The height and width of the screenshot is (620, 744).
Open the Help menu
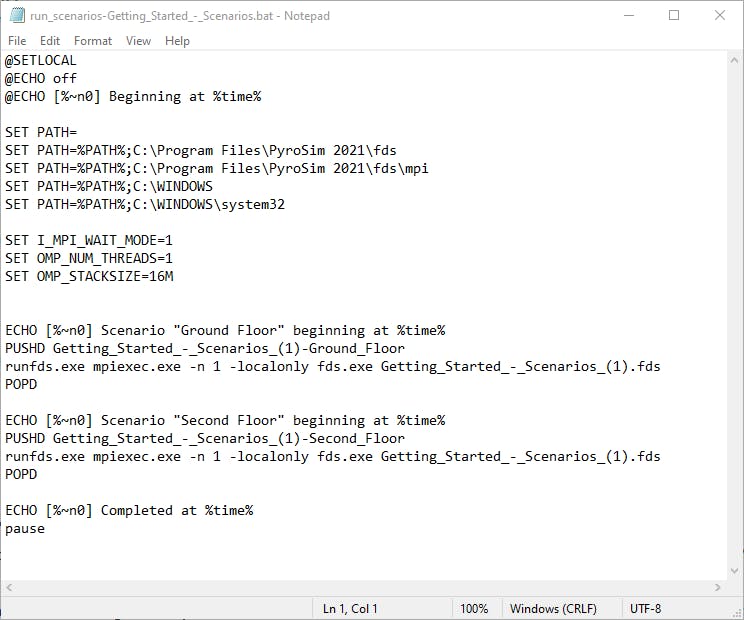(177, 41)
